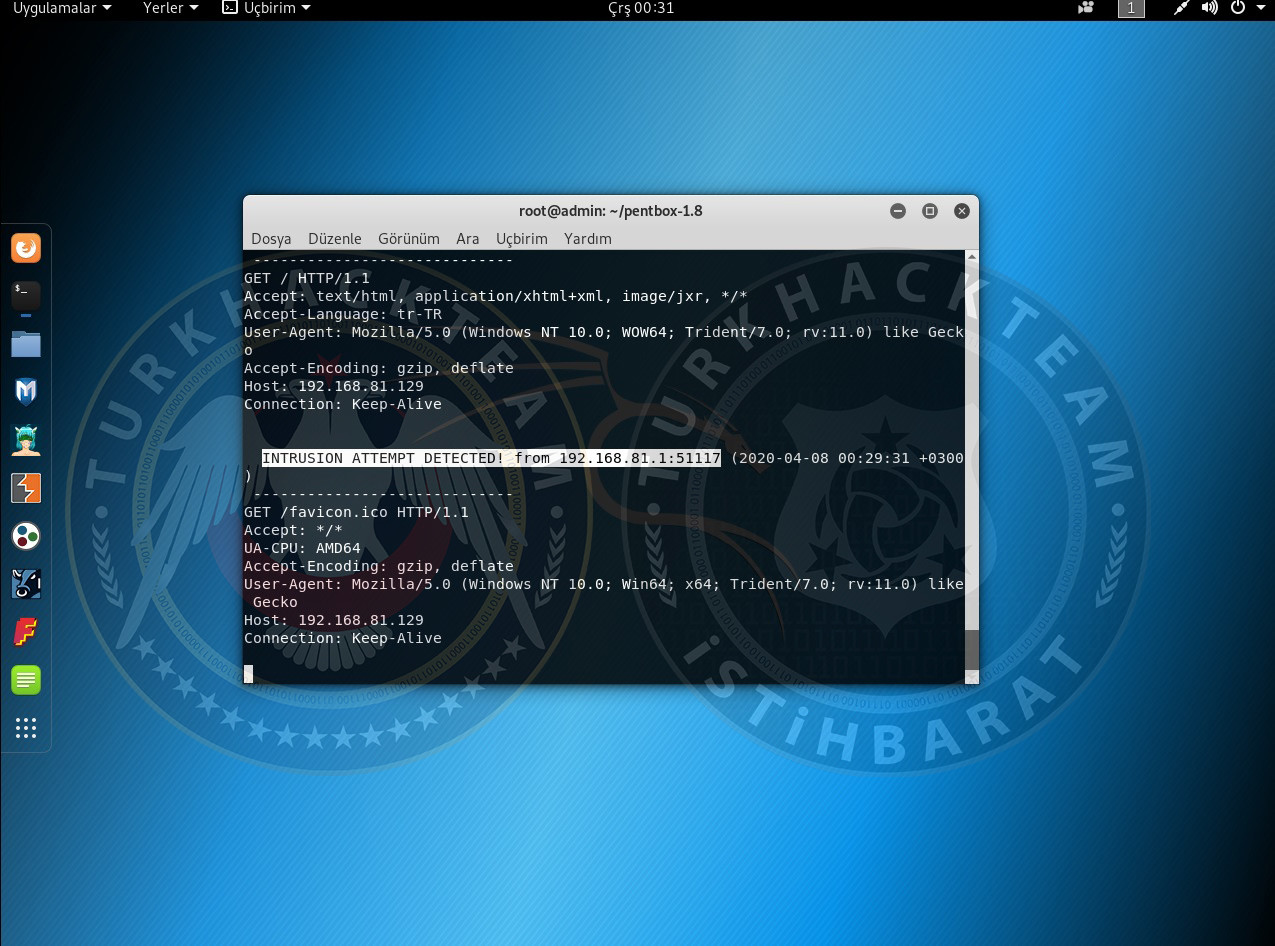Click the Accept: */* line
The width and height of the screenshot is (1275, 946).
tap(293, 530)
